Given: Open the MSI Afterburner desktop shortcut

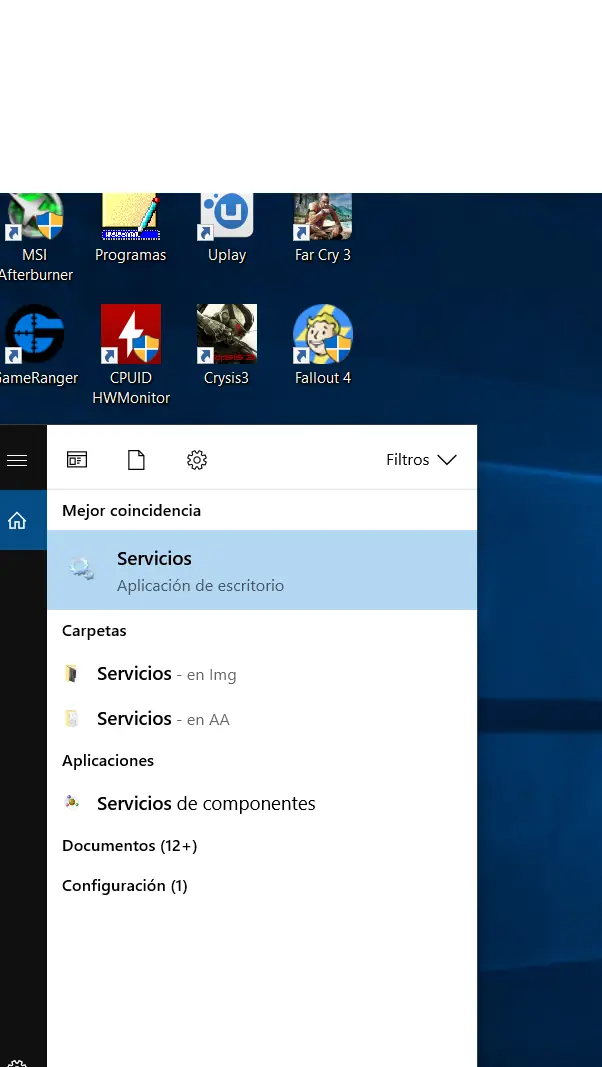Looking at the screenshot, I should pos(35,237).
